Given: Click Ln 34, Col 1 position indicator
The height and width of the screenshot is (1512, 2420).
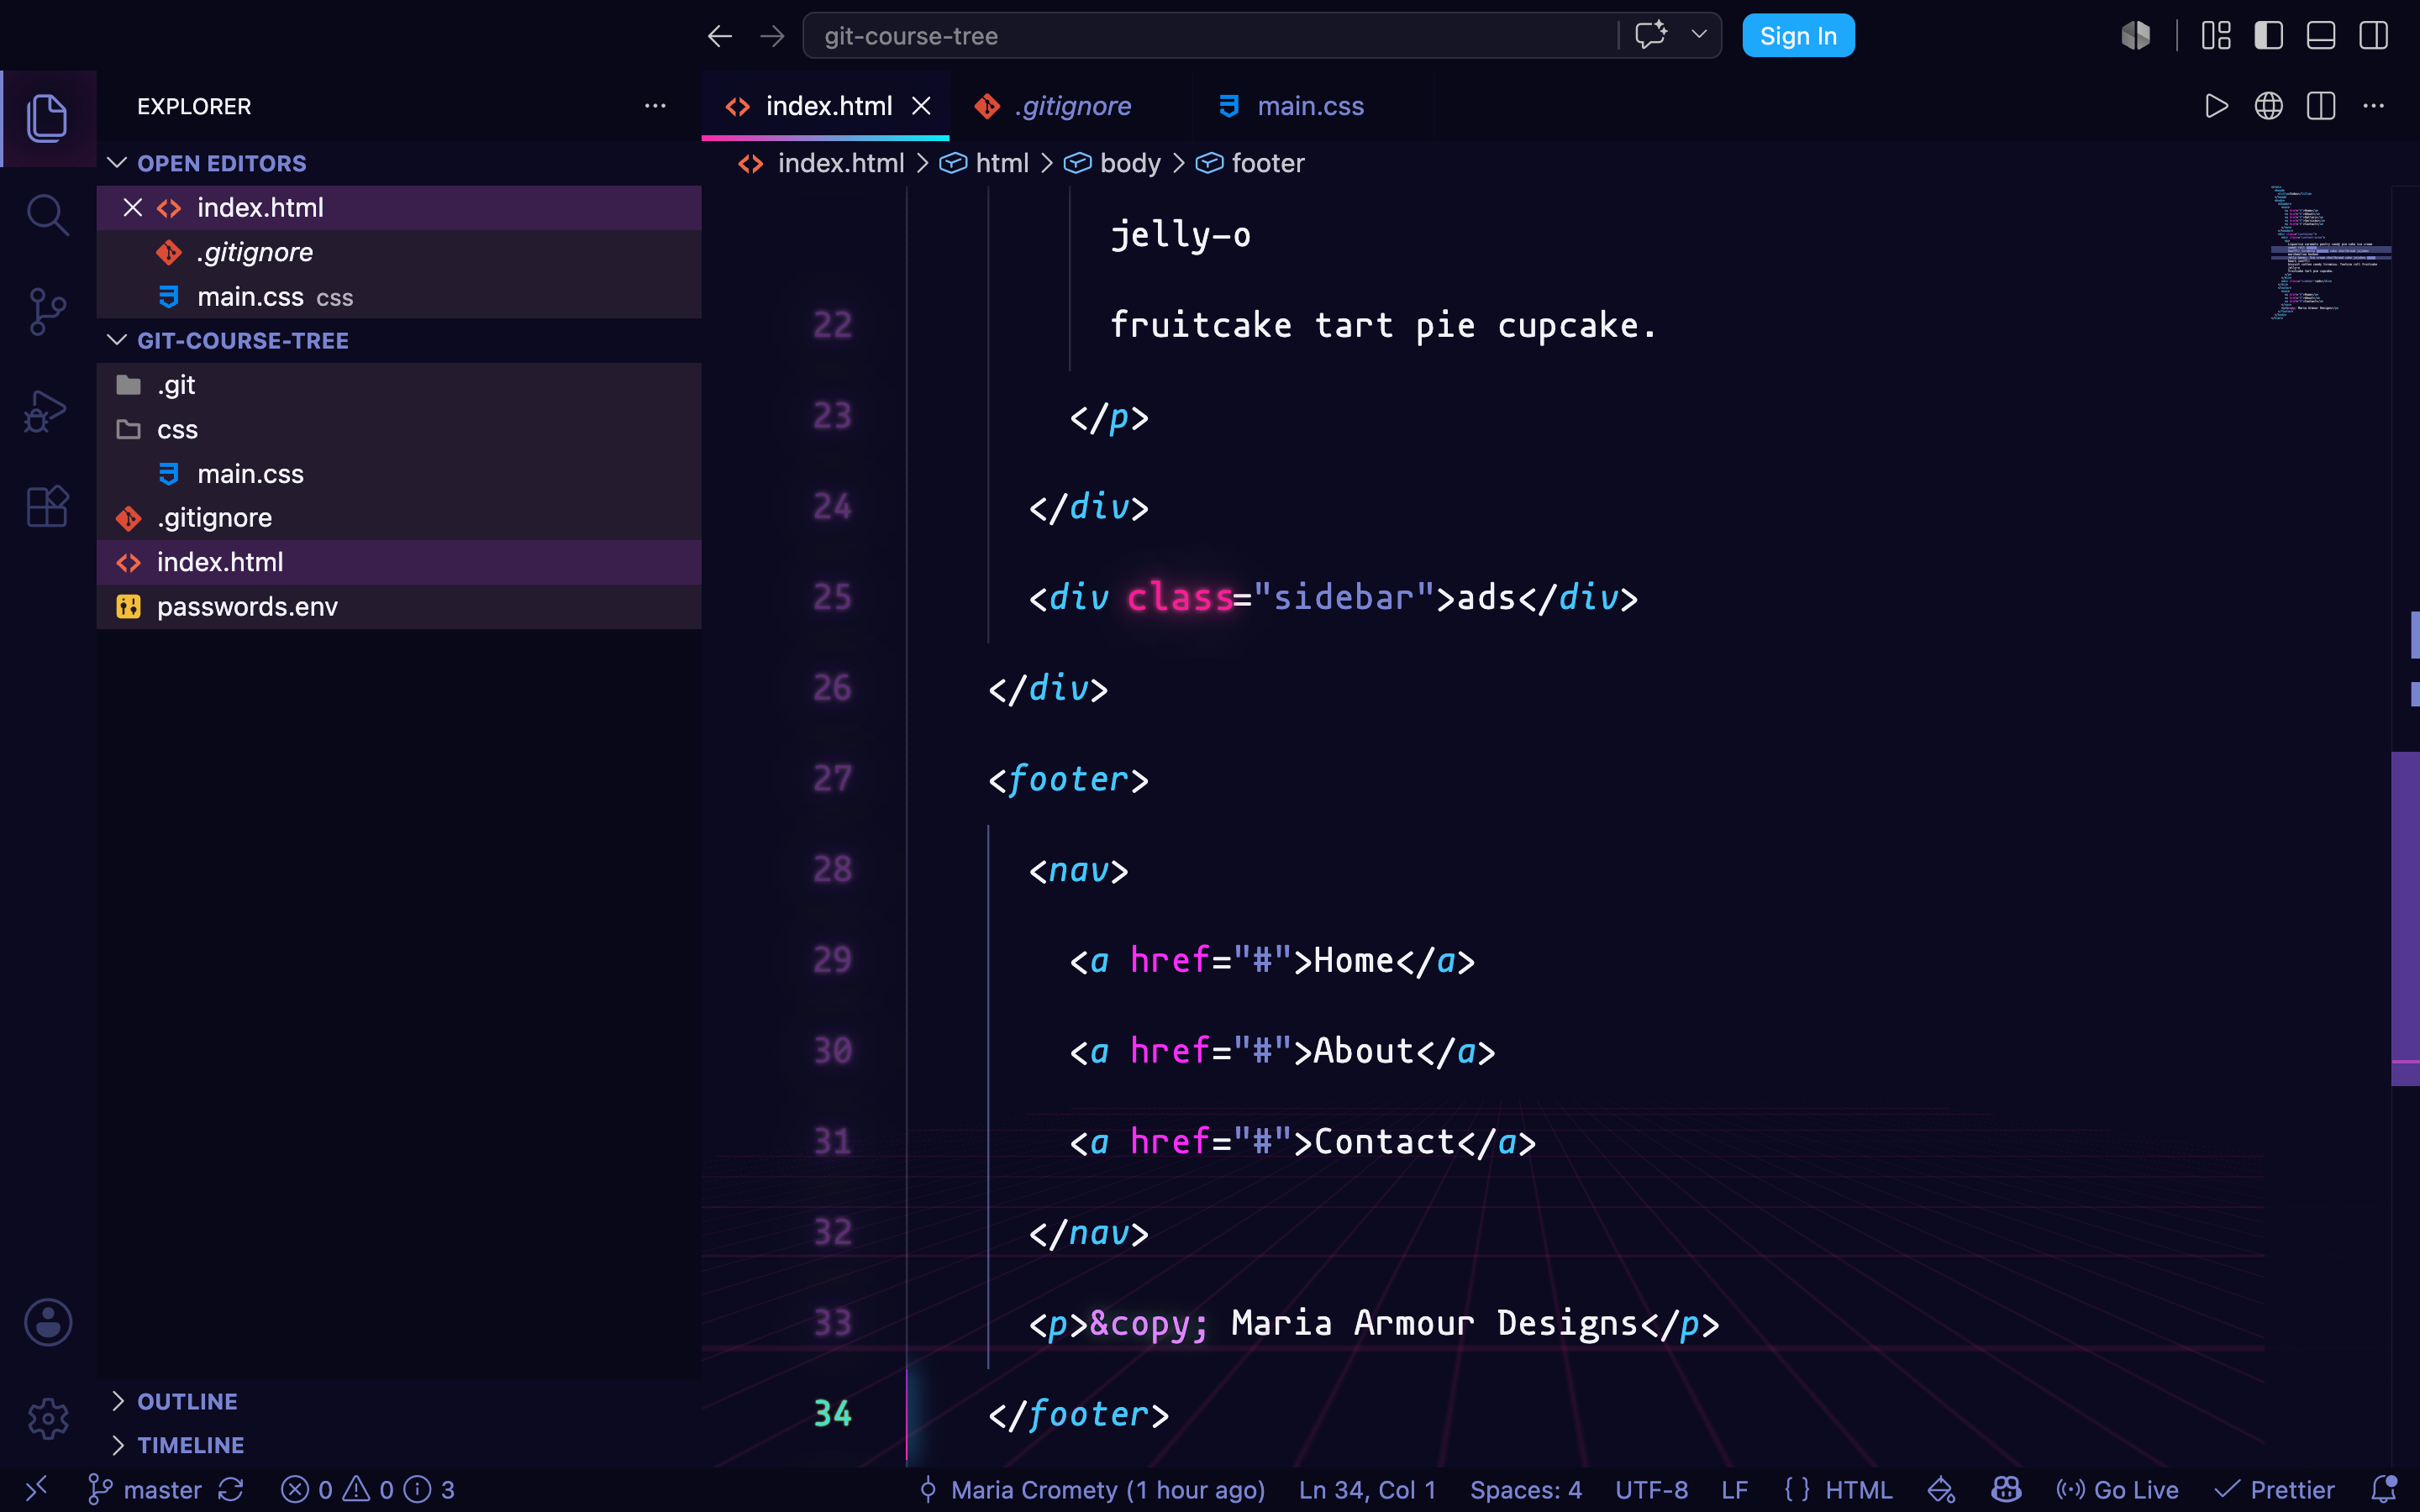Looking at the screenshot, I should [x=1367, y=1490].
